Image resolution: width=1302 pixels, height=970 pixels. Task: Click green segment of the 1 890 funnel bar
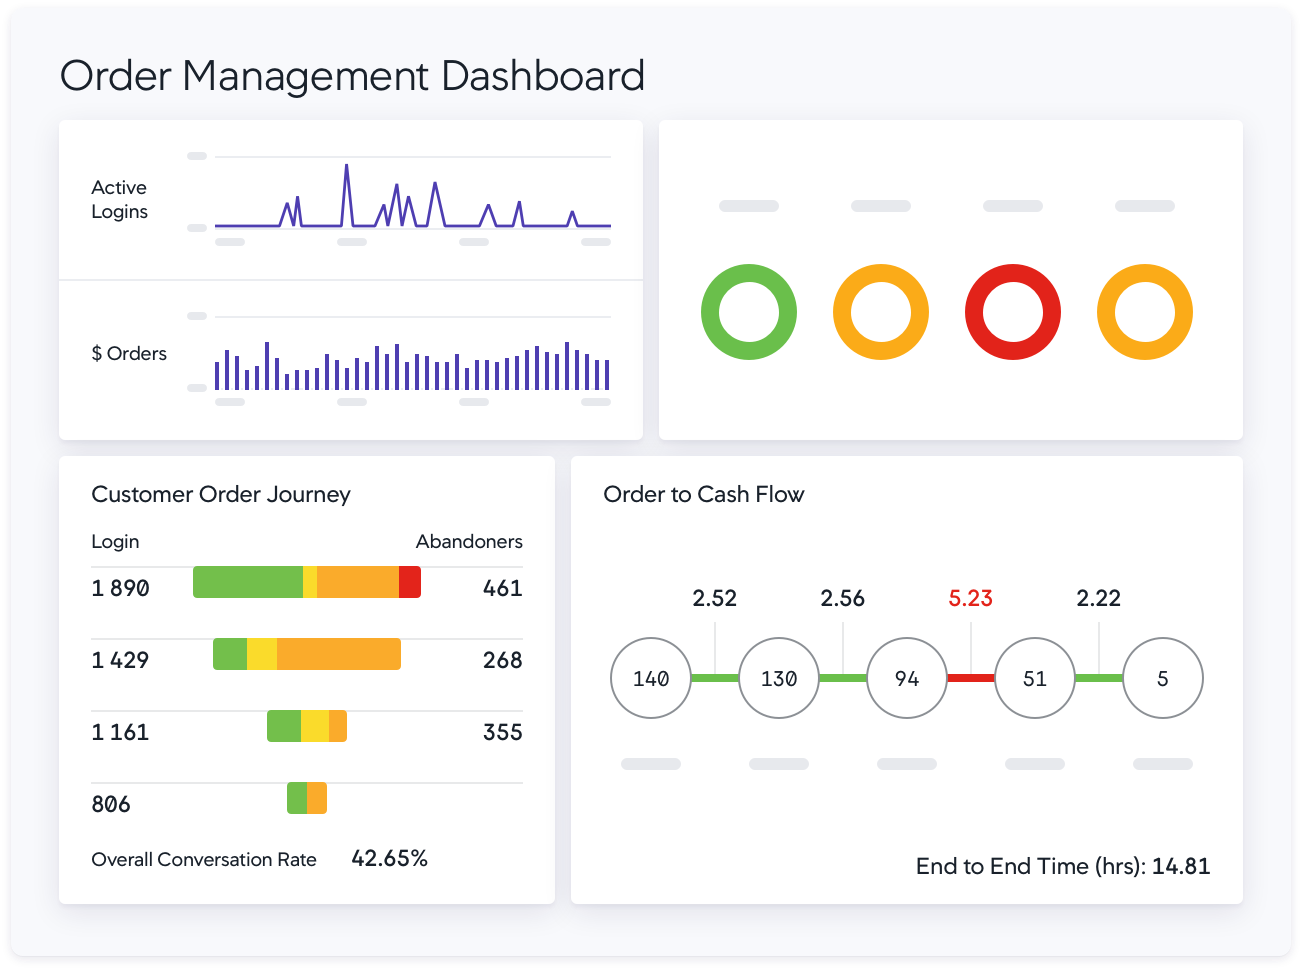point(248,582)
